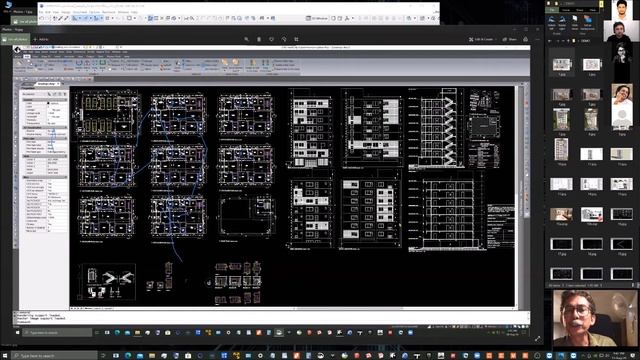Image resolution: width=640 pixels, height=360 pixels.
Task: Click the heart favorite icon in Photos toolbar
Action: point(271,39)
